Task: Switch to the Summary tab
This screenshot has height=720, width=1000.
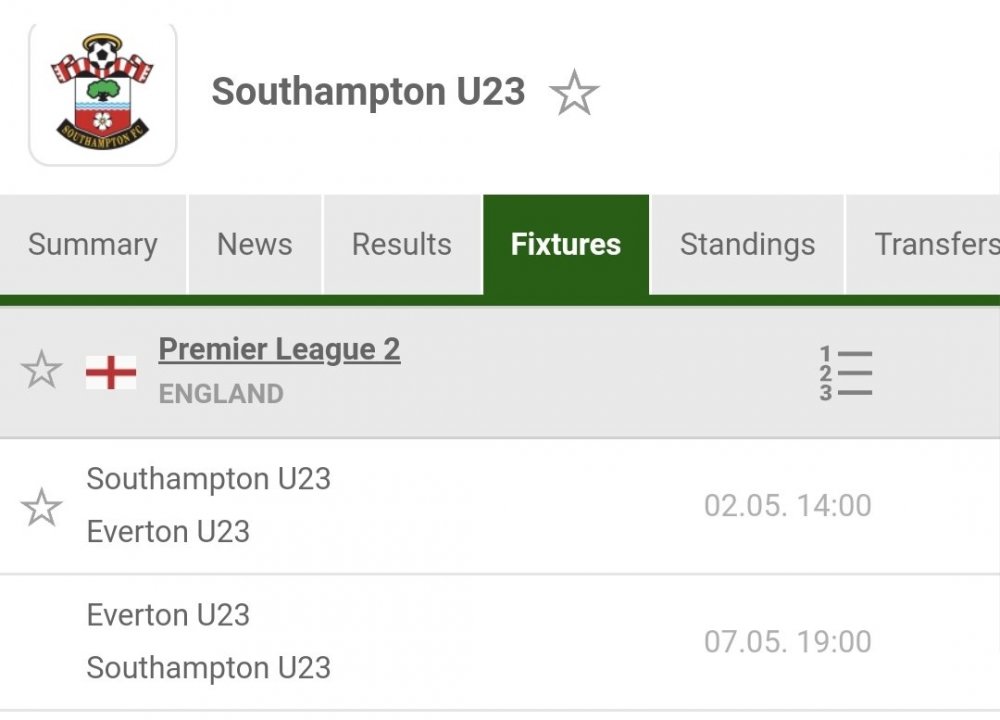Action: point(93,245)
